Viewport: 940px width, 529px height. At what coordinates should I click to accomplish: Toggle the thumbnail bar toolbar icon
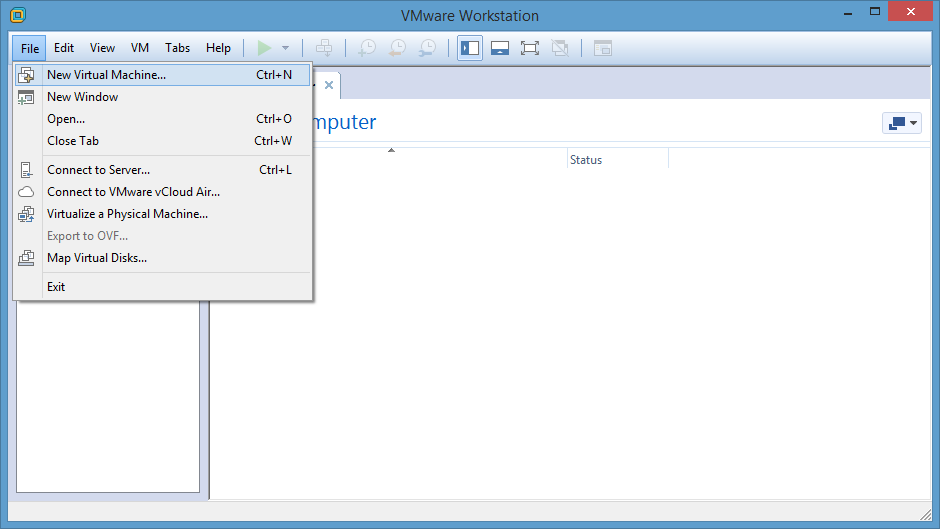pyautogui.click(x=500, y=48)
